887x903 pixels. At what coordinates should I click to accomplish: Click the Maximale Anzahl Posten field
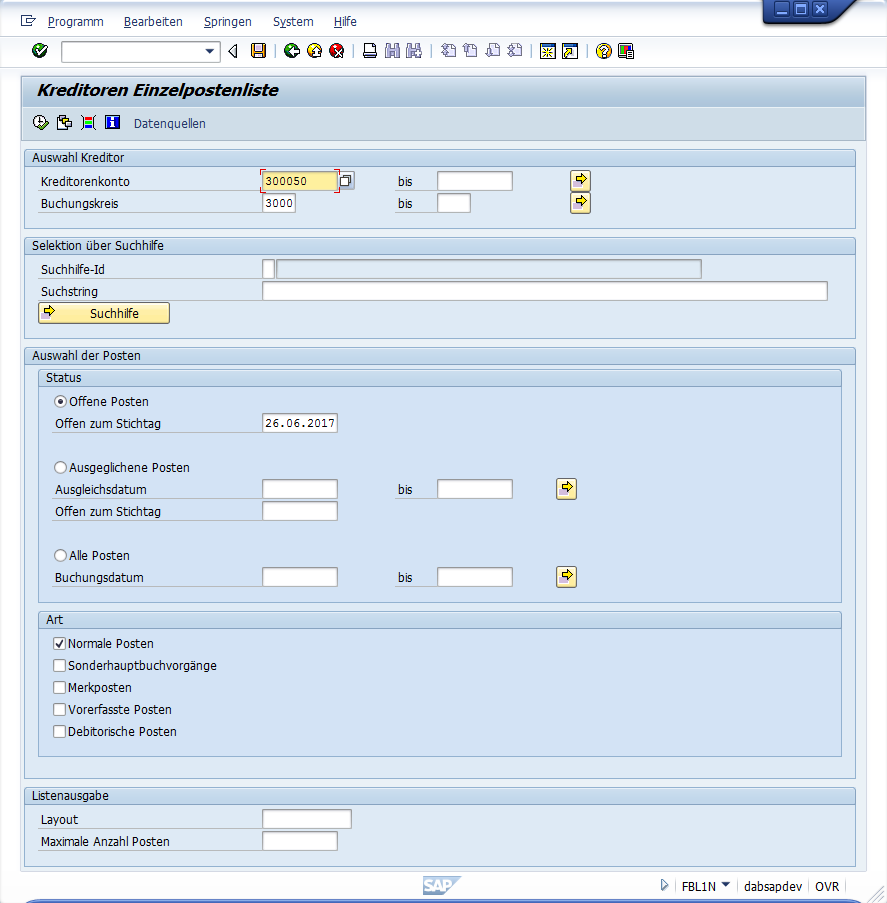pos(300,841)
